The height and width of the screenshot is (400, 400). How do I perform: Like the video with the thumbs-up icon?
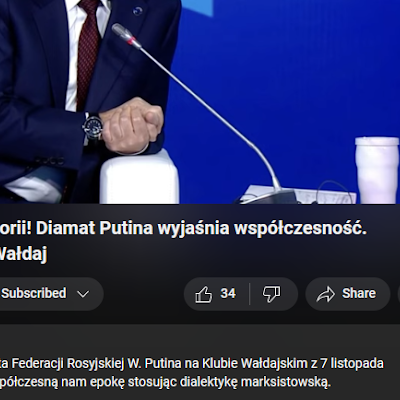[203, 294]
